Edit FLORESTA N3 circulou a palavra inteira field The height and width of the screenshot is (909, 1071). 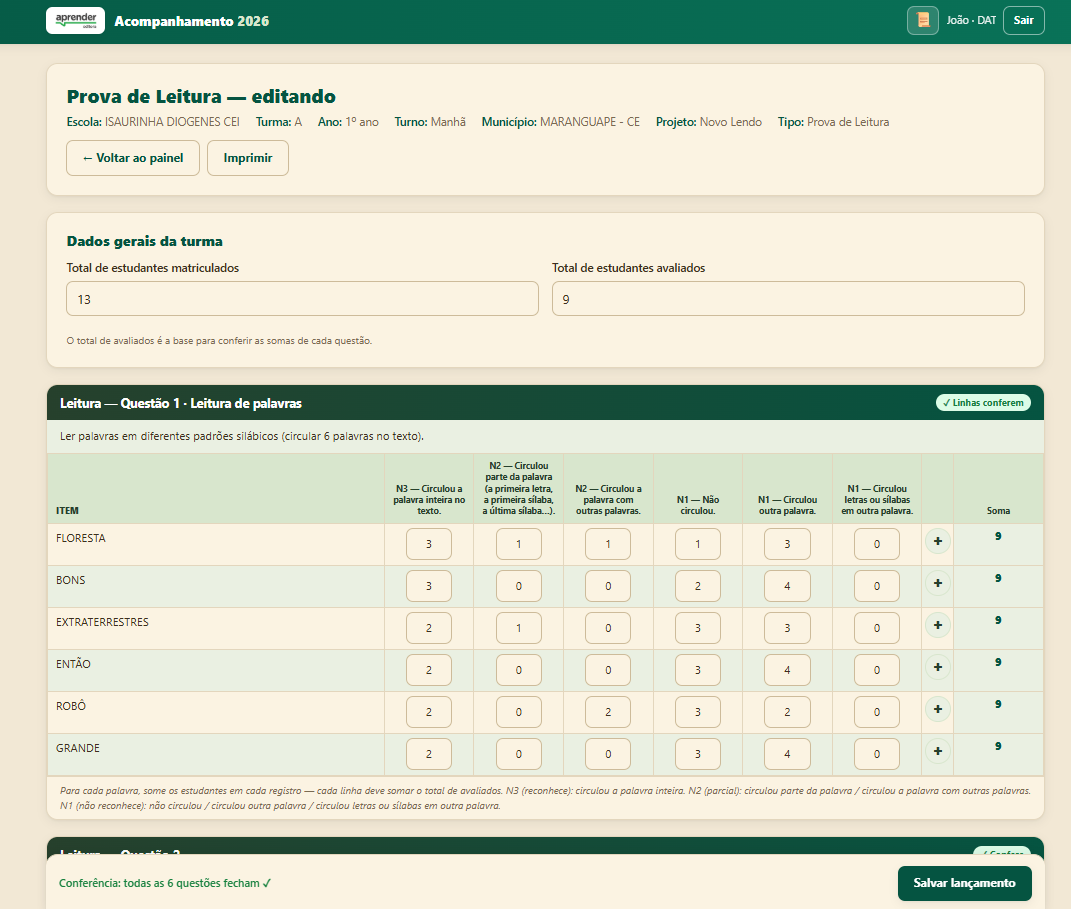coord(429,544)
